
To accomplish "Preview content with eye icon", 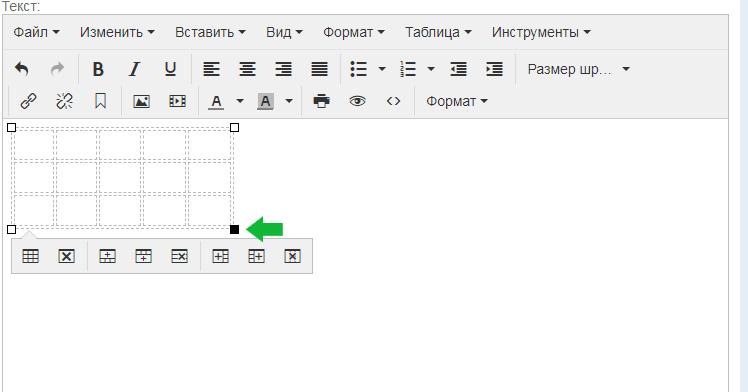I will (357, 101).
